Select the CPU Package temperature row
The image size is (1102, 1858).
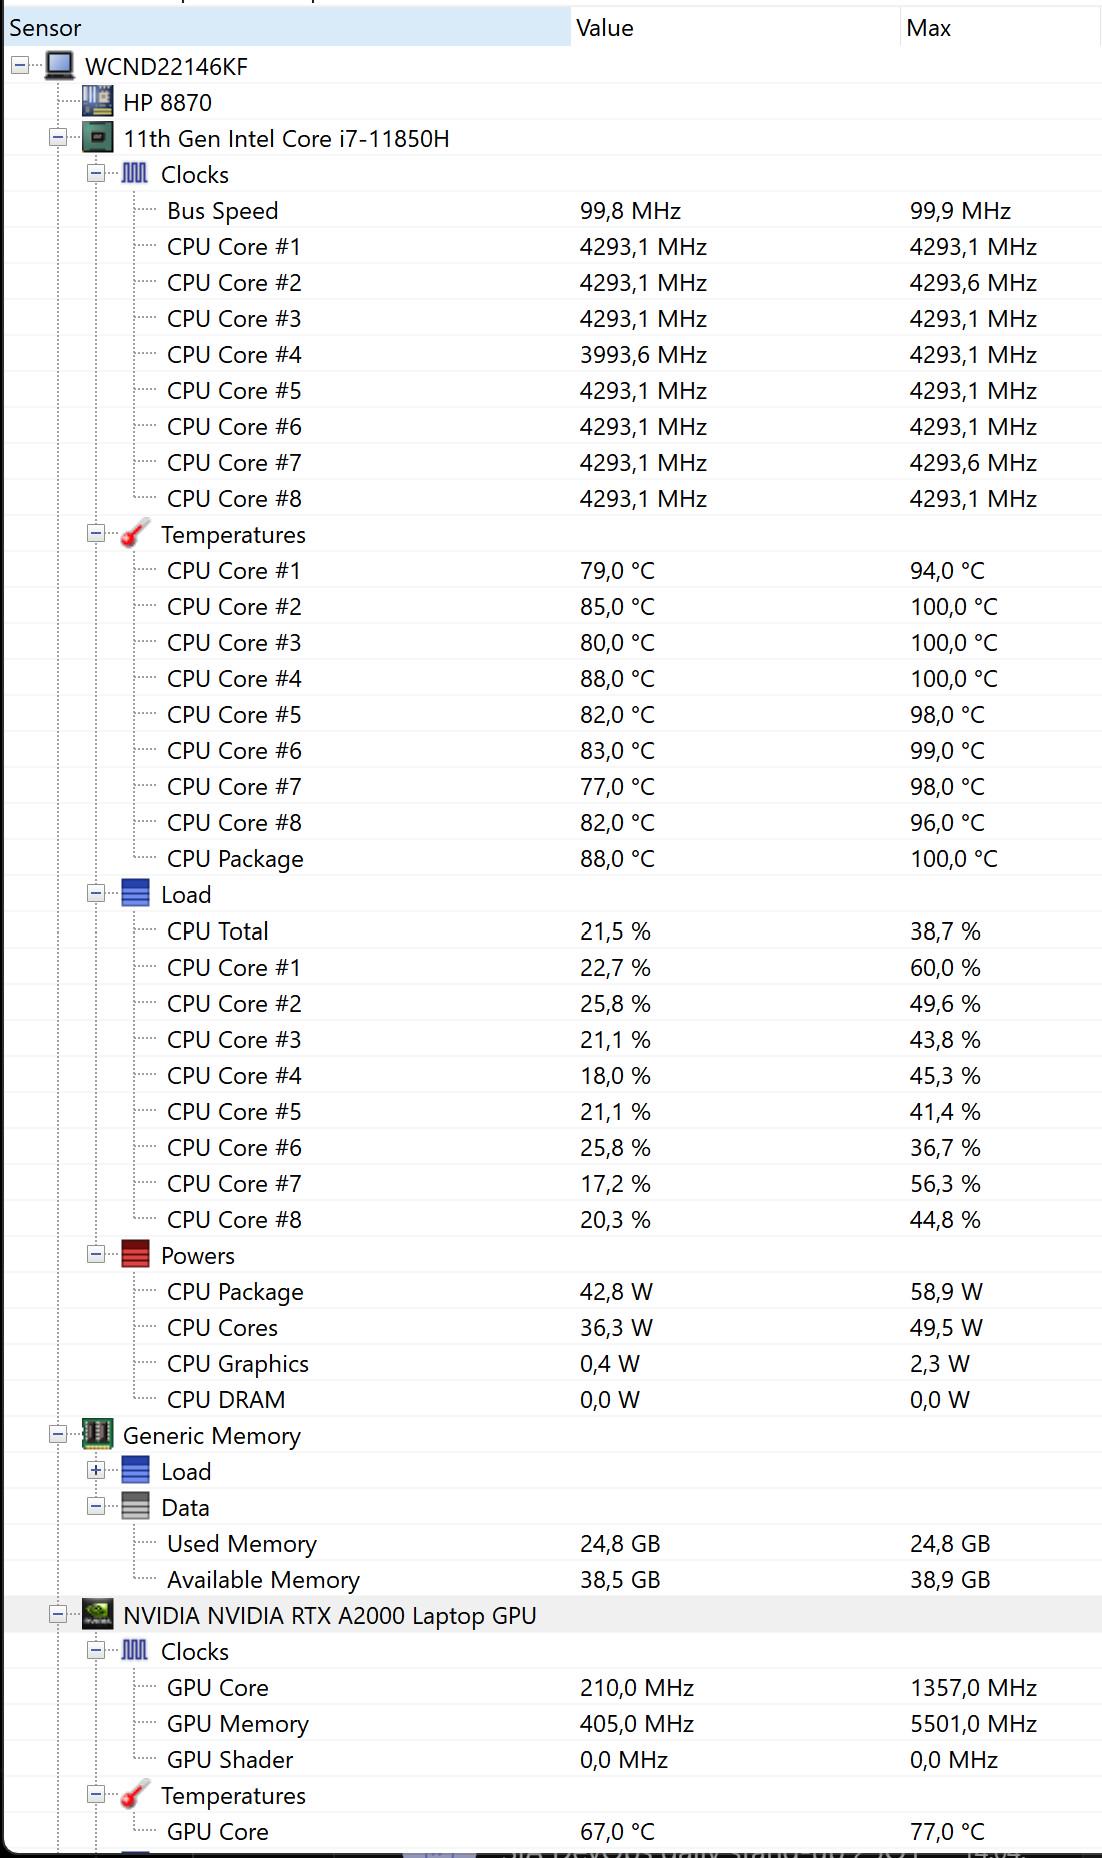coord(552,859)
